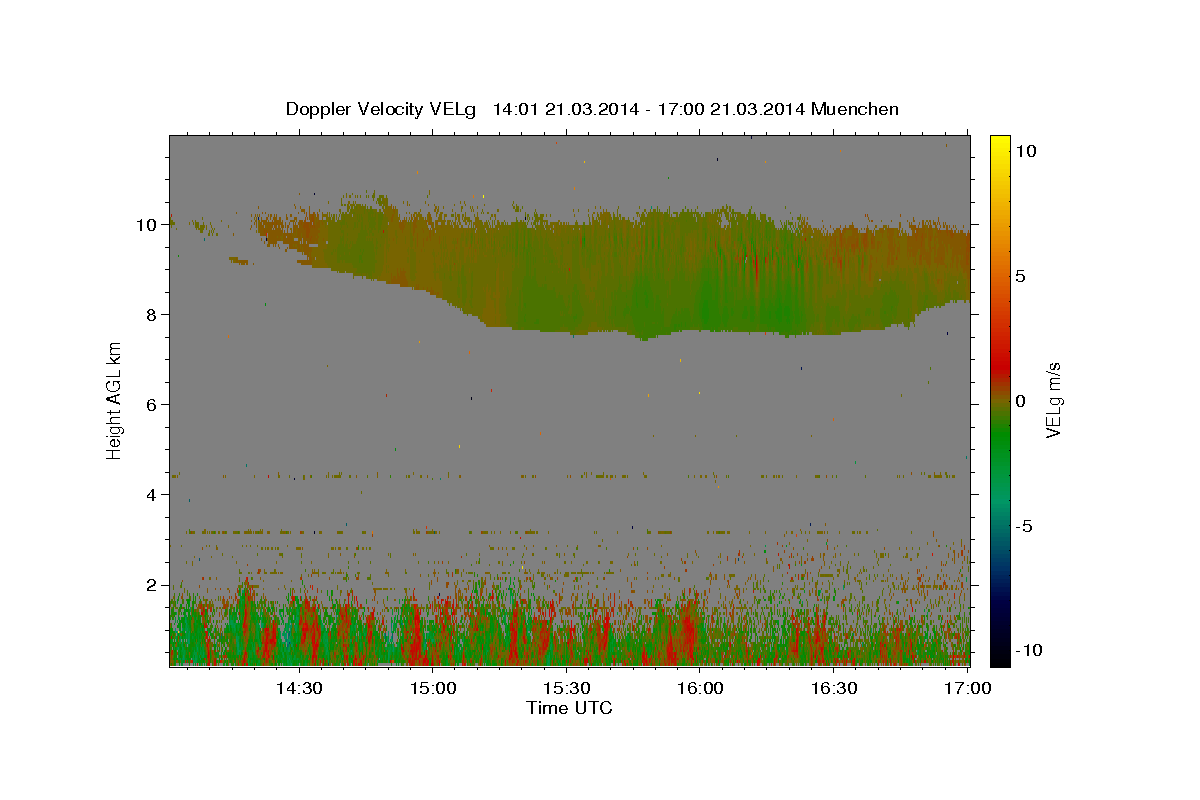1200x800 pixels.
Task: Click the 16:00 time tick label
Action: pyautogui.click(x=701, y=688)
